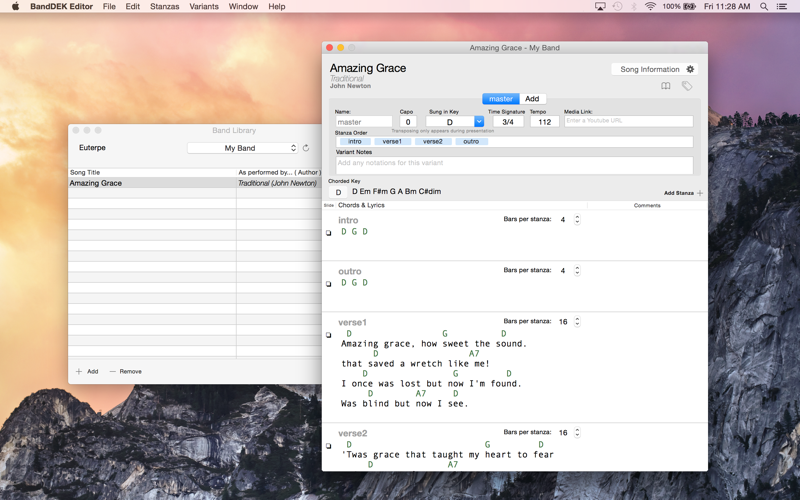Open the Stanzas menu

[x=164, y=6]
